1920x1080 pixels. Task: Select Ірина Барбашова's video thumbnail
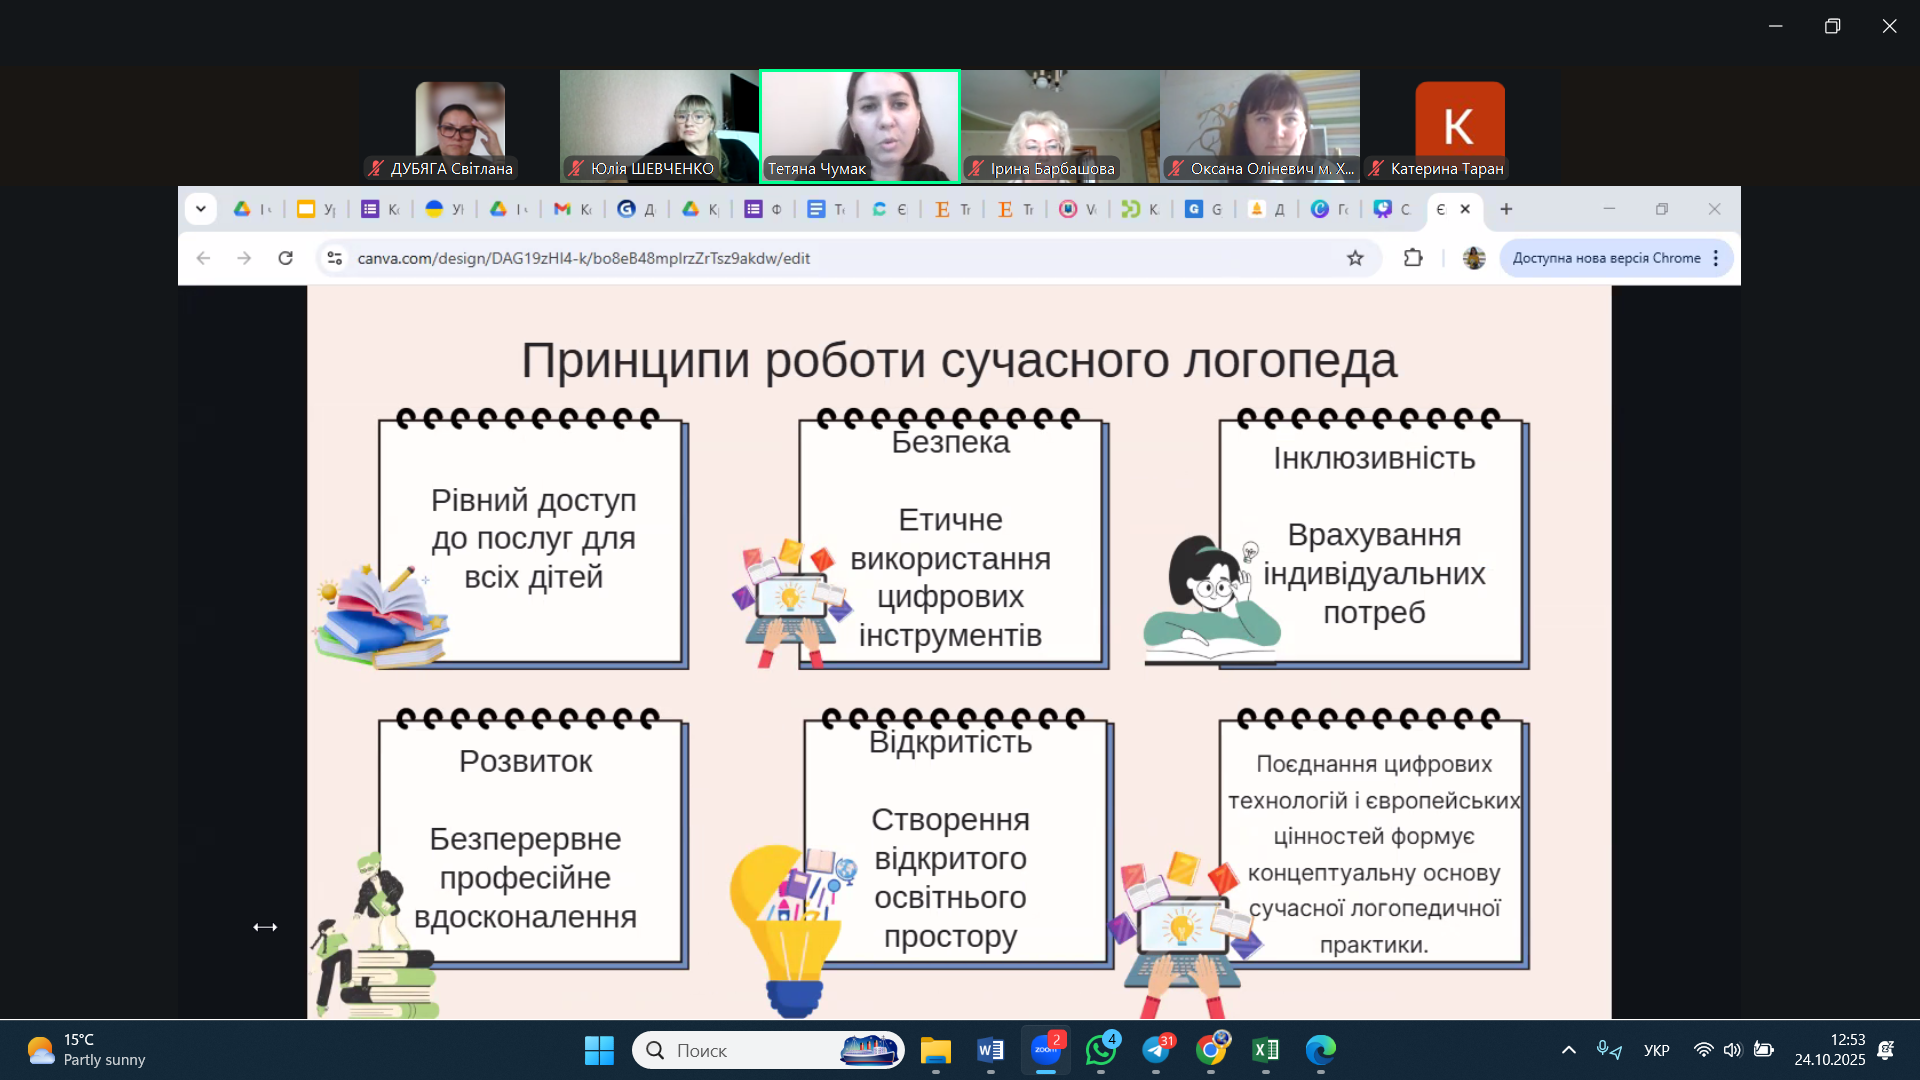(x=1060, y=126)
